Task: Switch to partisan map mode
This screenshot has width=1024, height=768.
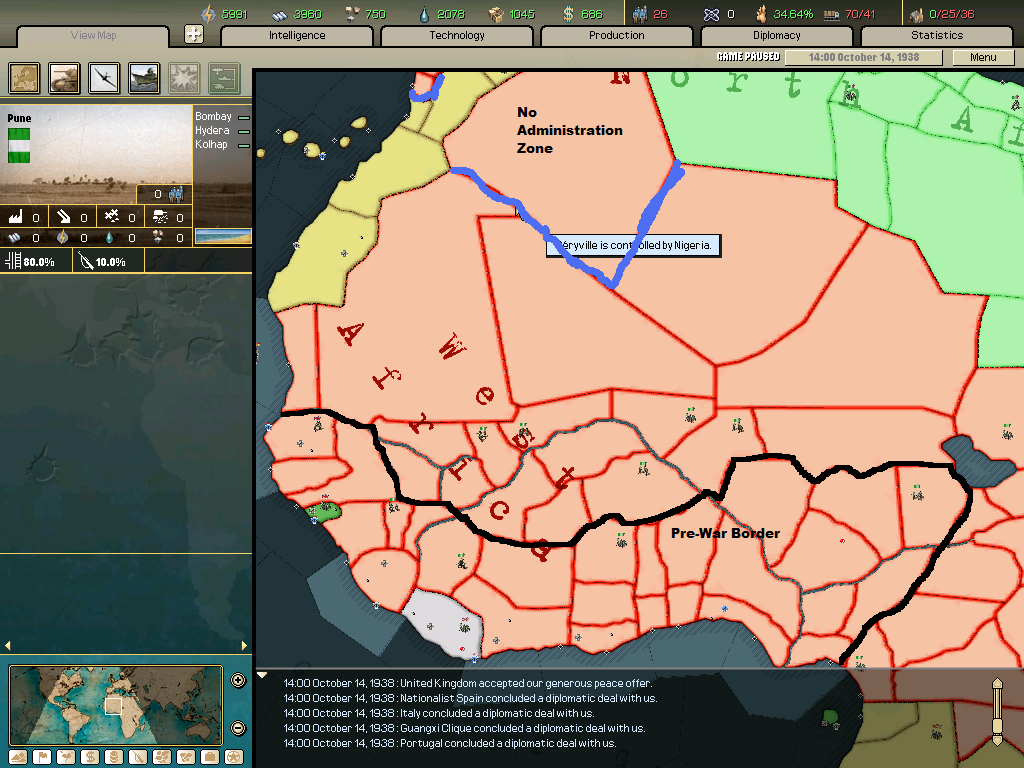Action: [x=138, y=757]
